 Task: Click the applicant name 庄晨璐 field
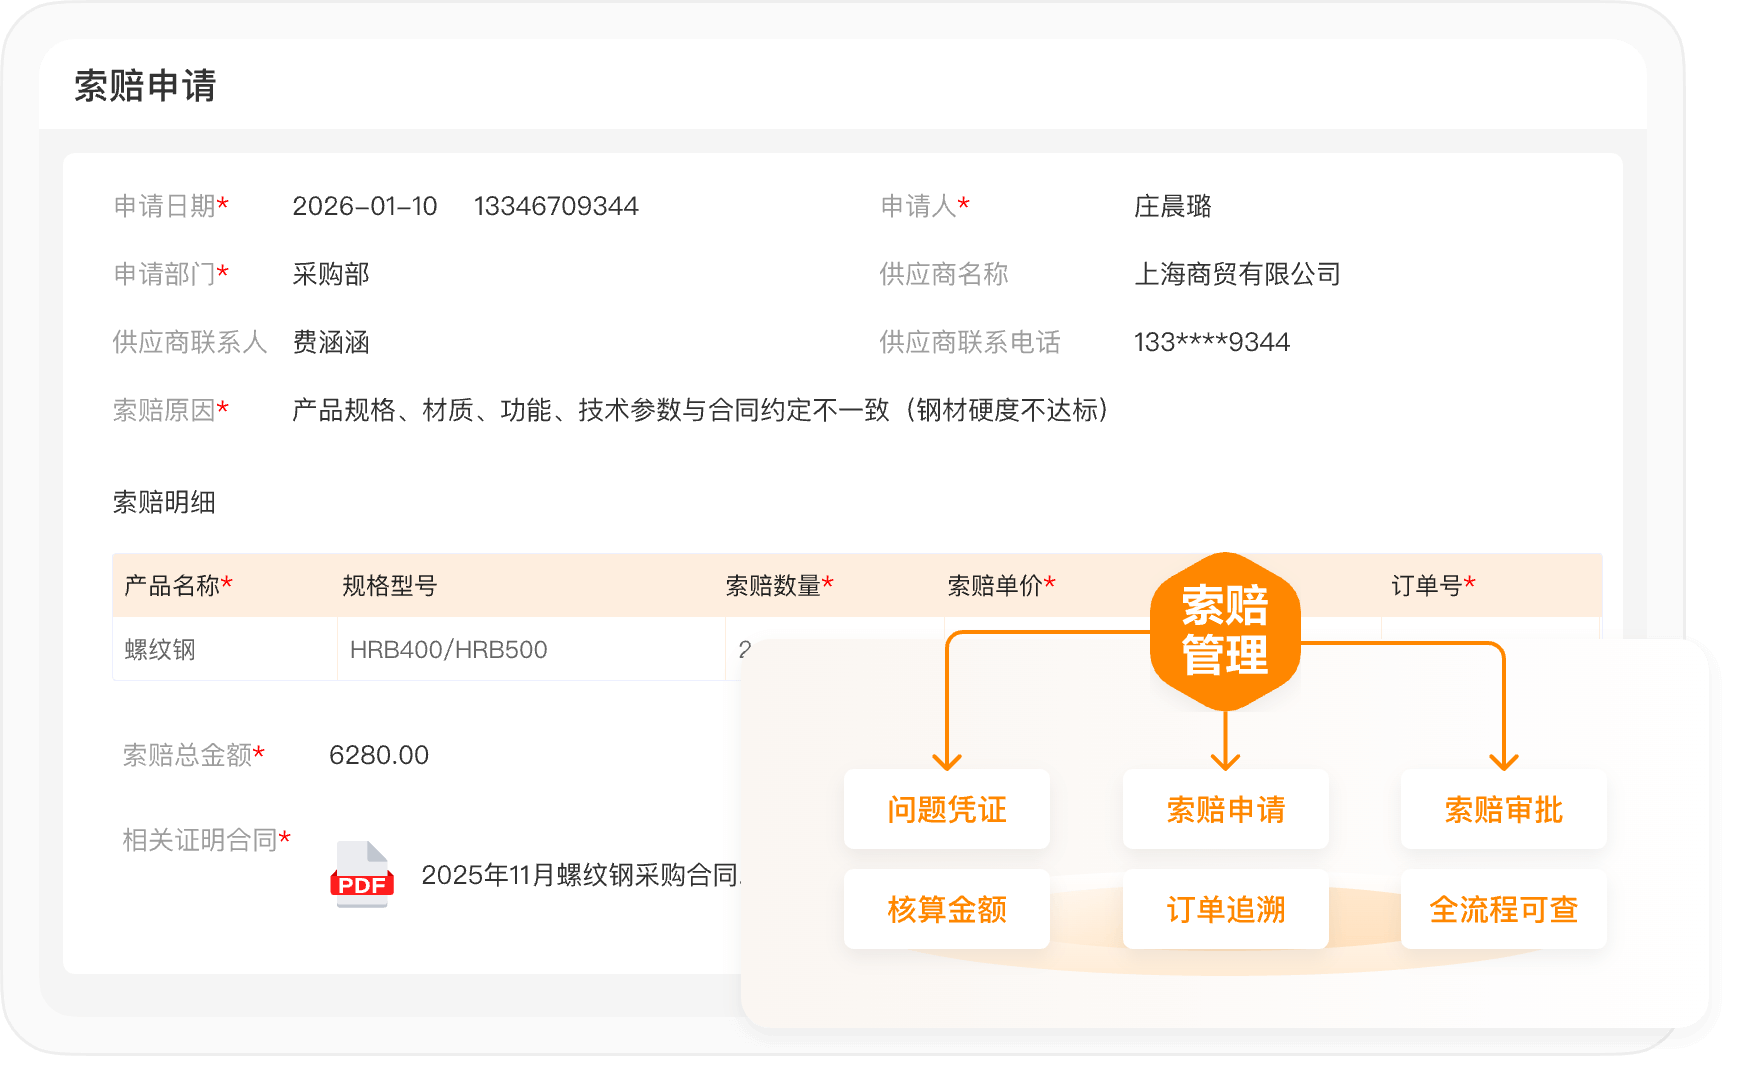click(x=1172, y=206)
